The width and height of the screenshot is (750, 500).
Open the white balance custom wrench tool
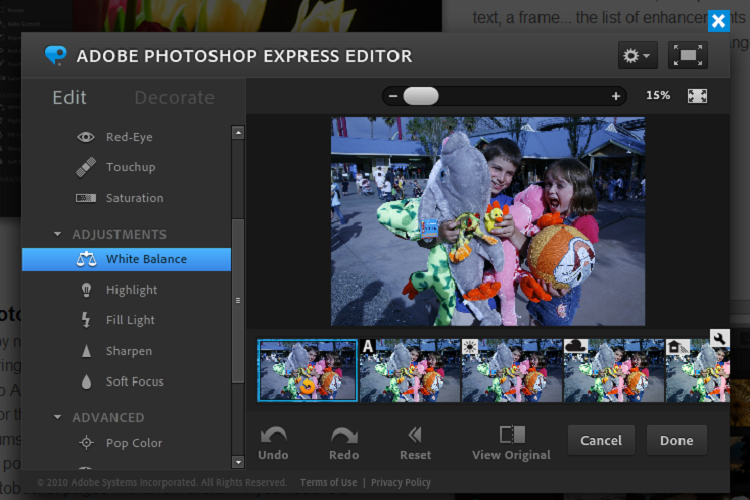click(x=719, y=338)
